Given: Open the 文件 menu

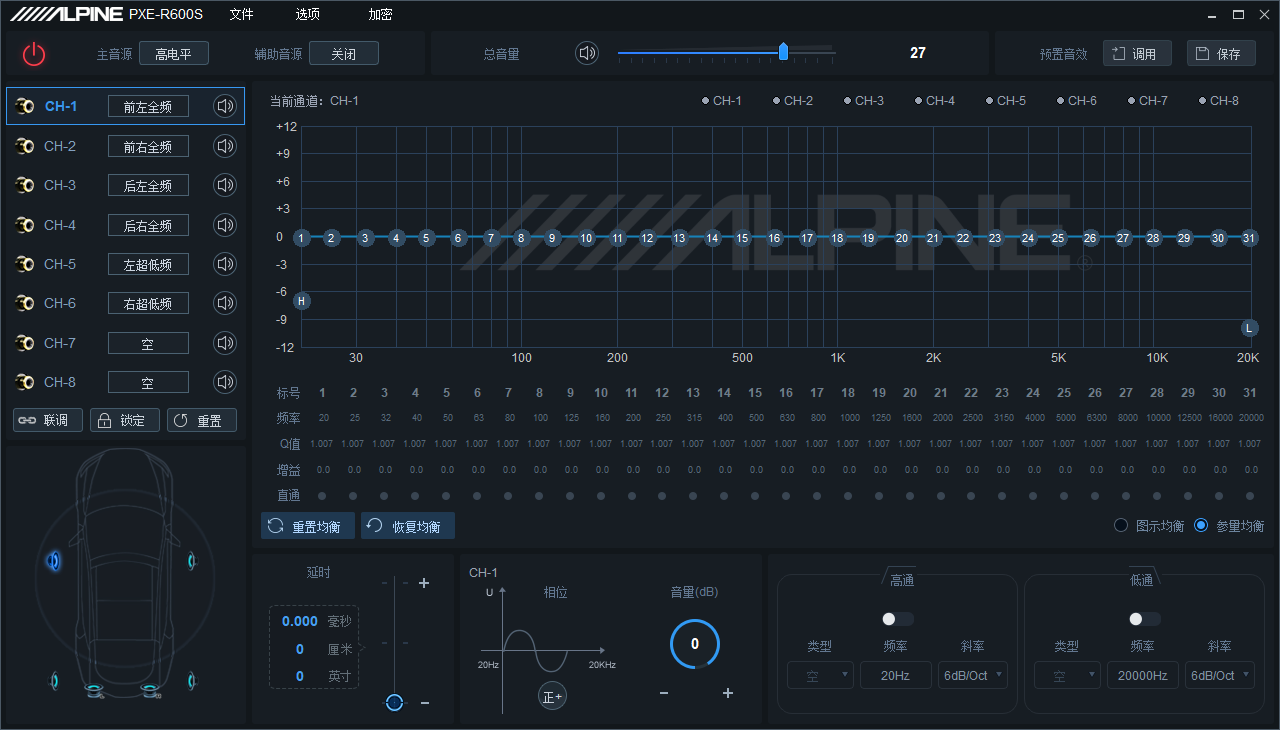Looking at the screenshot, I should [x=241, y=14].
